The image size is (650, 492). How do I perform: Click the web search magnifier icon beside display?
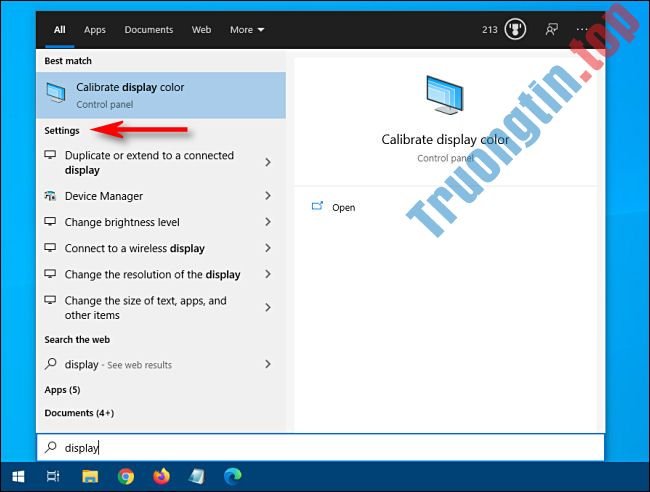[x=51, y=364]
